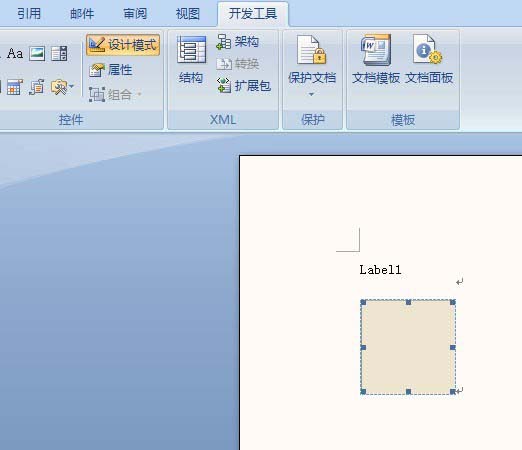This screenshot has height=450, width=522.
Task: Click left-middle handle of selected control
Action: click(363, 347)
